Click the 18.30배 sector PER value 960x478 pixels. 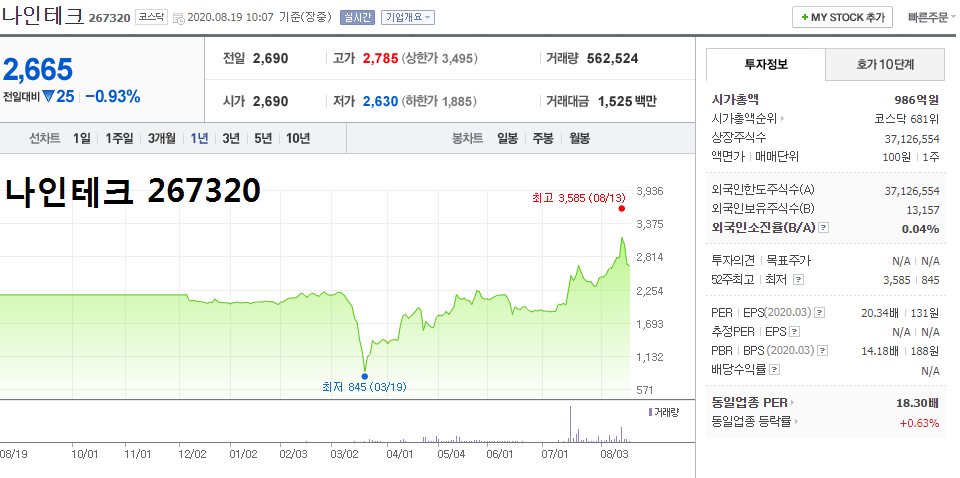pyautogui.click(x=917, y=403)
